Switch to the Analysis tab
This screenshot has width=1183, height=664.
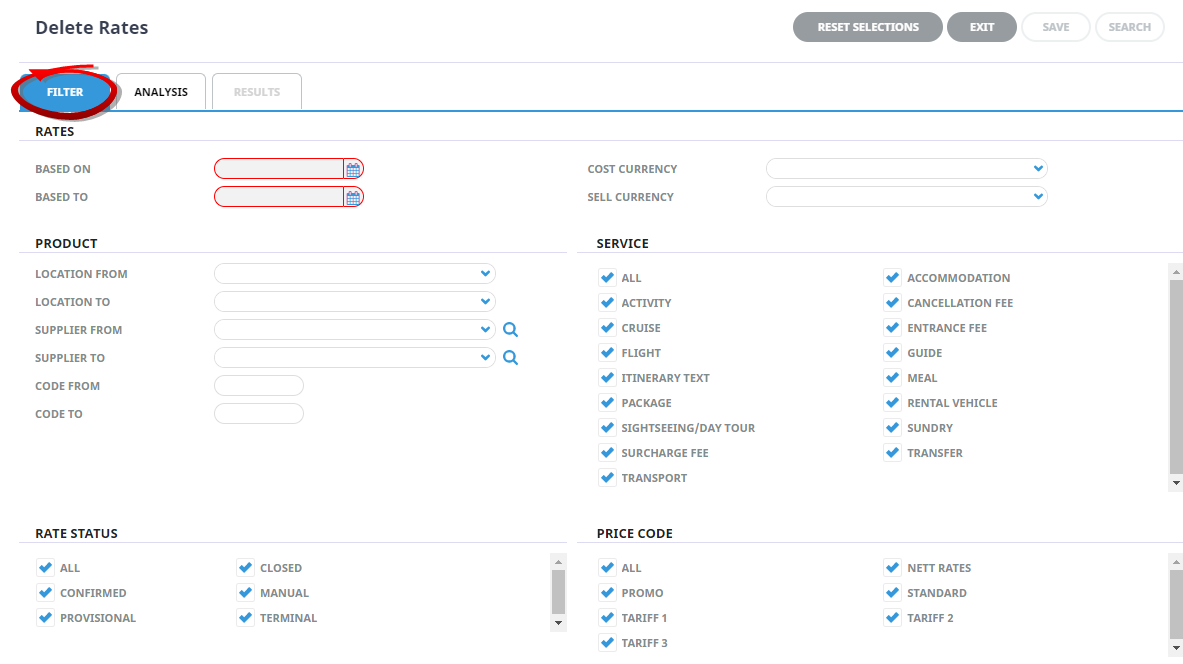161,92
